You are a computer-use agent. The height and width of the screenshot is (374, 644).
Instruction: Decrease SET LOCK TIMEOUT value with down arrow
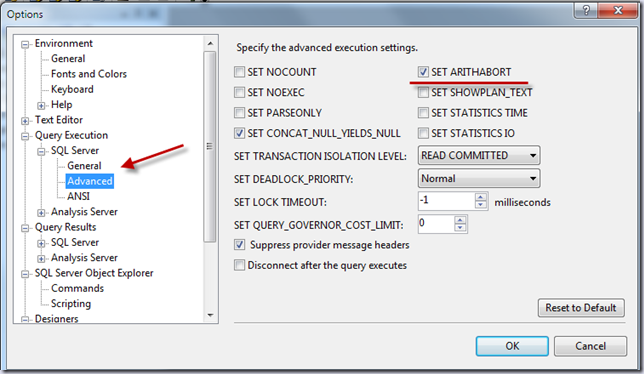[x=481, y=205]
